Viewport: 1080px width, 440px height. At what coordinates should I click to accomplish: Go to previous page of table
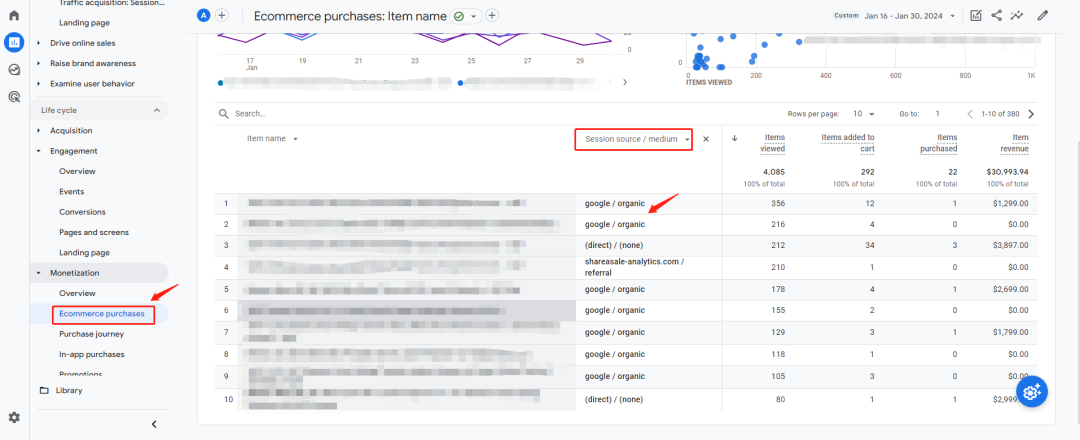970,114
